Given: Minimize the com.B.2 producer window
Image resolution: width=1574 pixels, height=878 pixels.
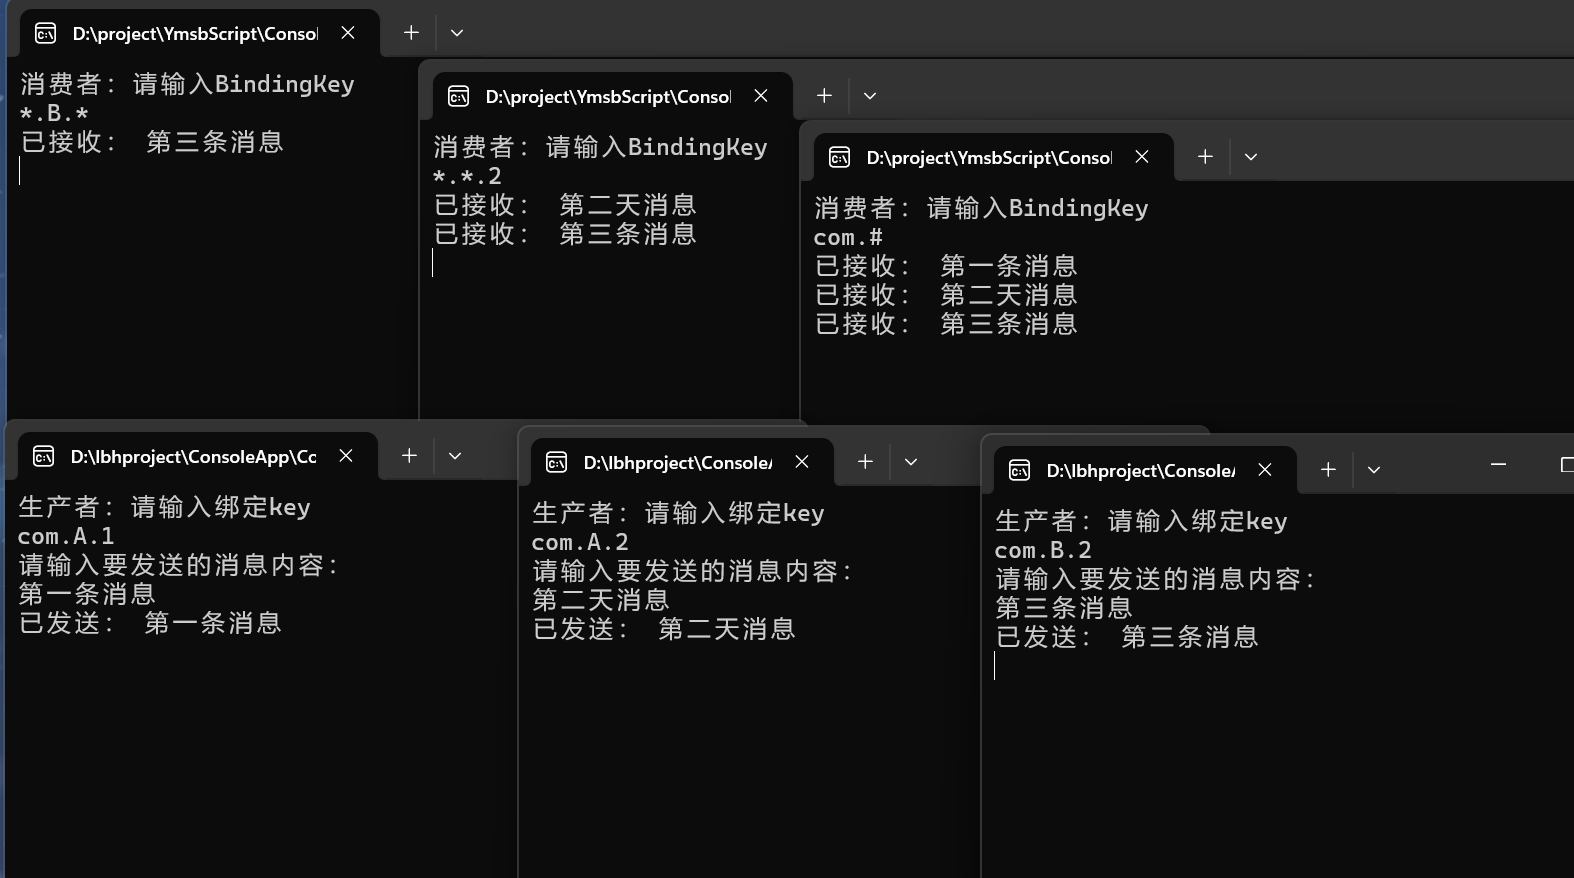Looking at the screenshot, I should (x=1498, y=465).
